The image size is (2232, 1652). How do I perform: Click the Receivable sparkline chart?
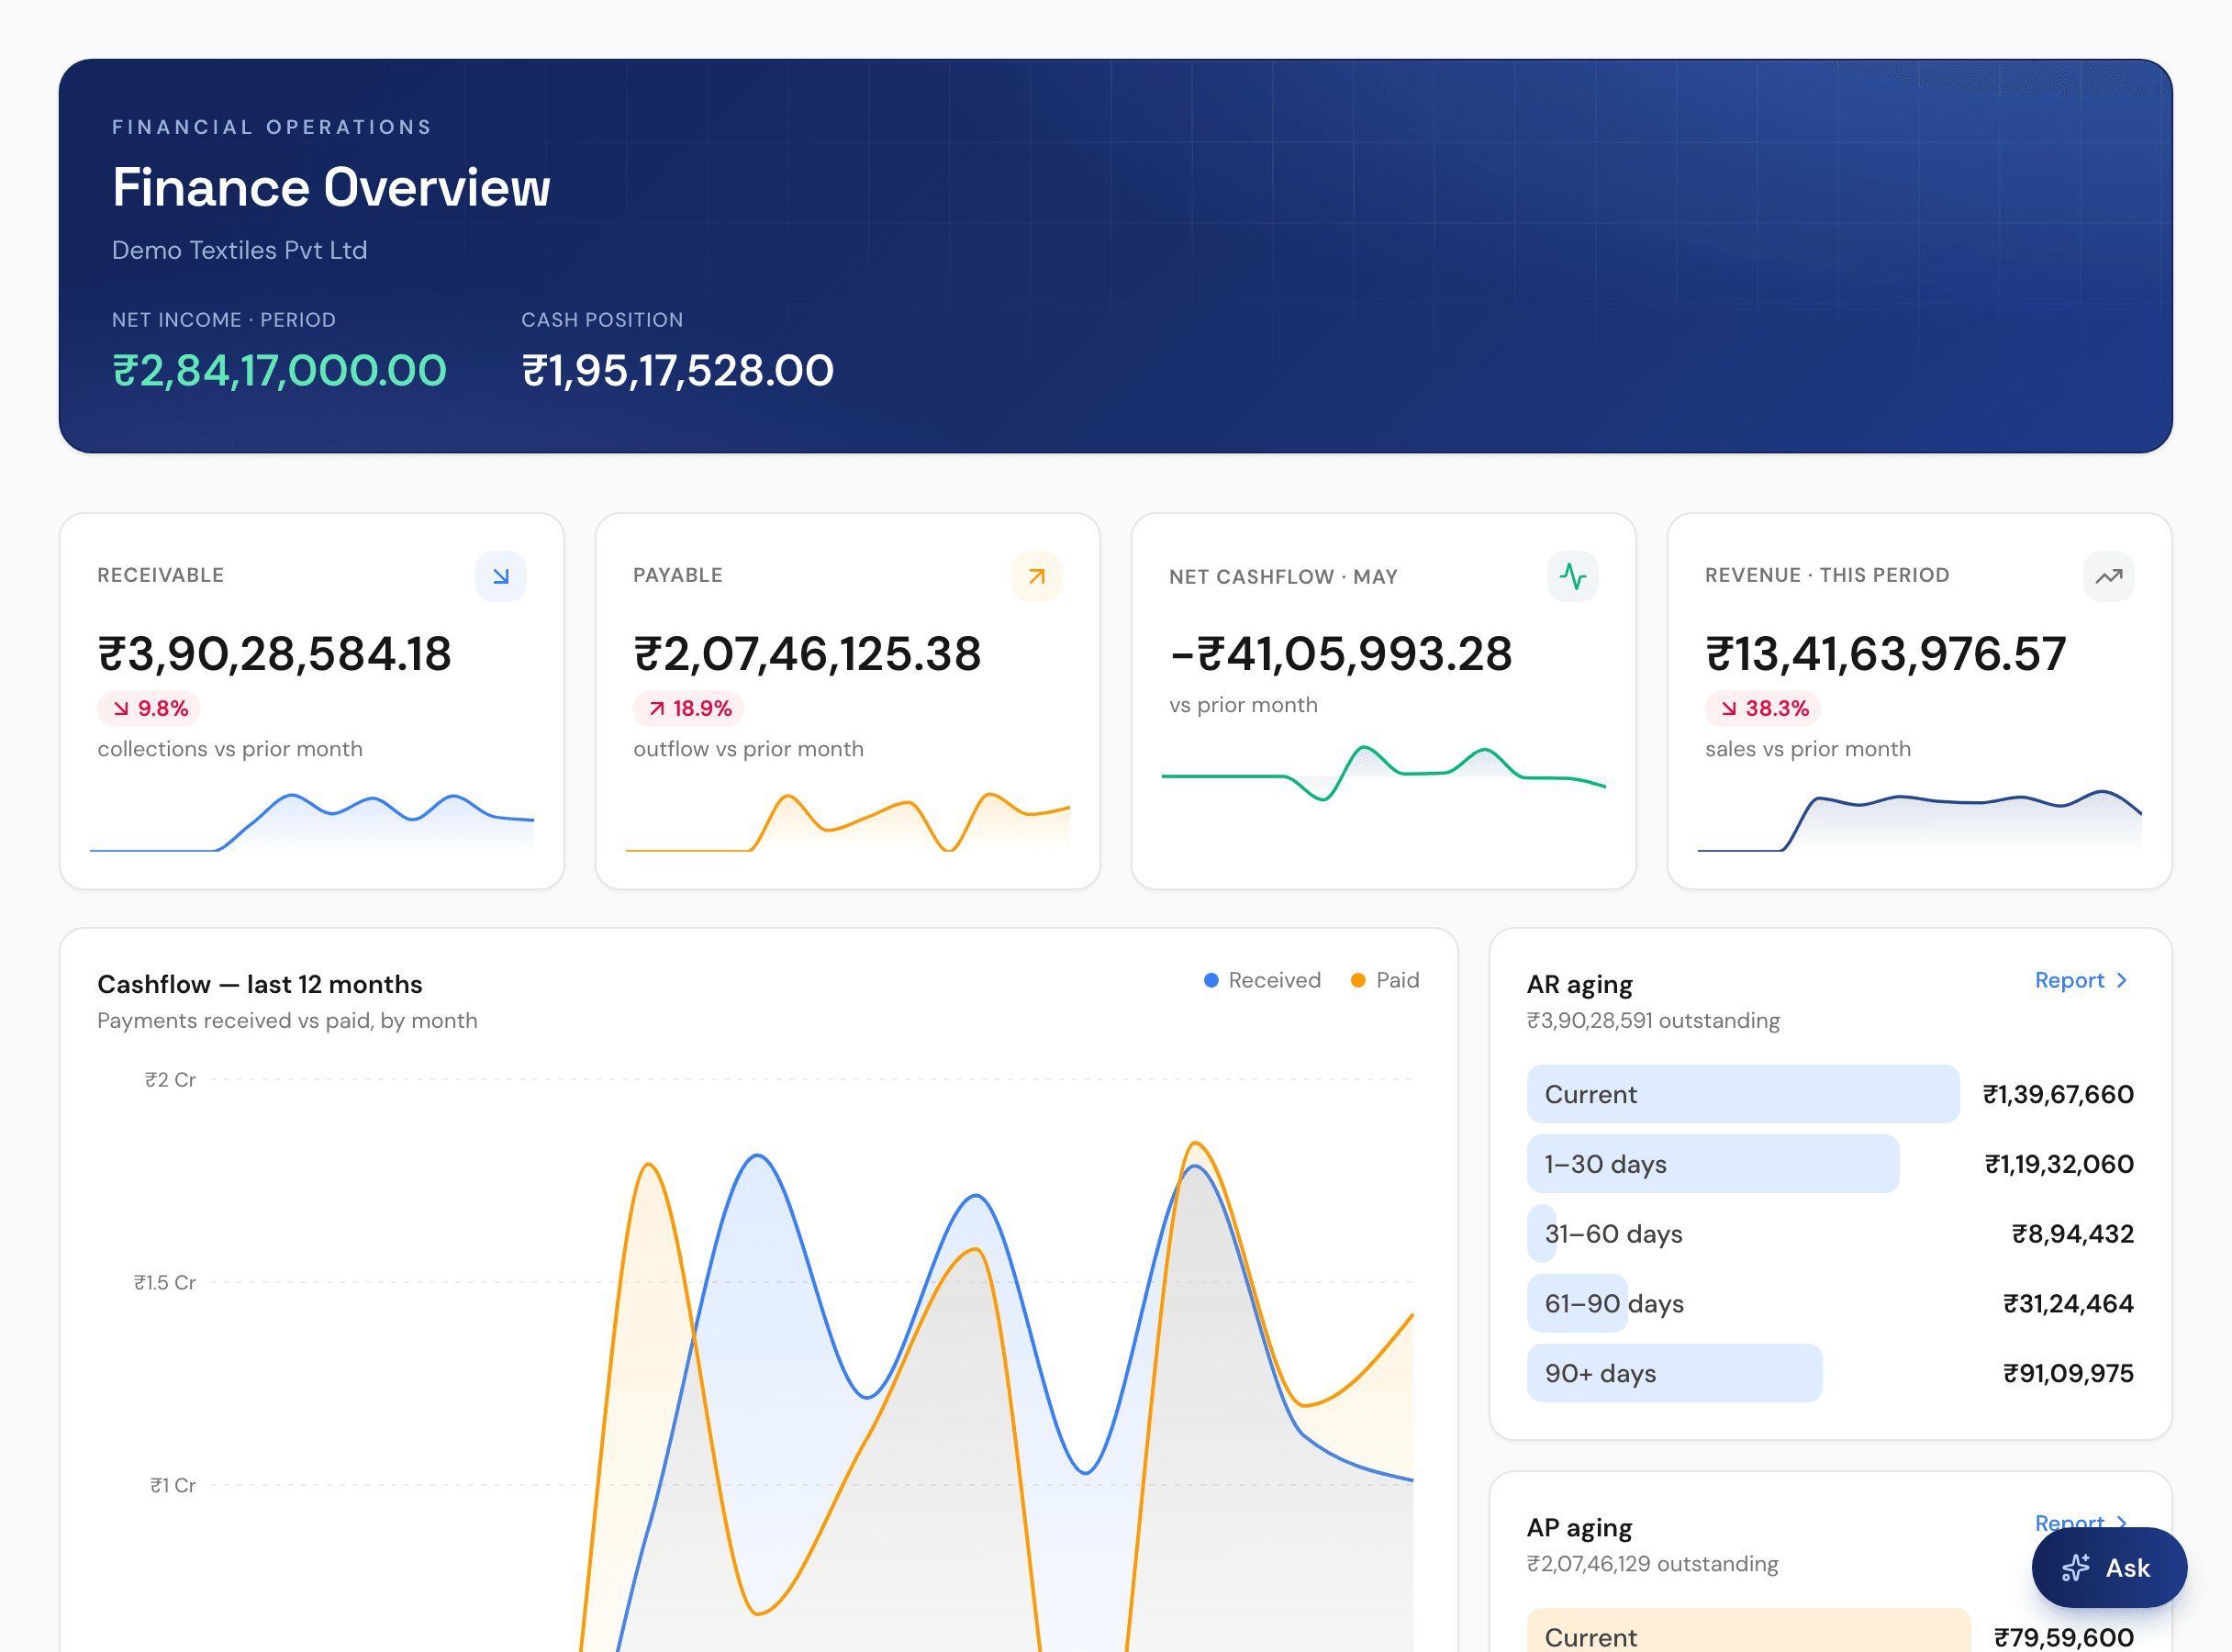(312, 822)
